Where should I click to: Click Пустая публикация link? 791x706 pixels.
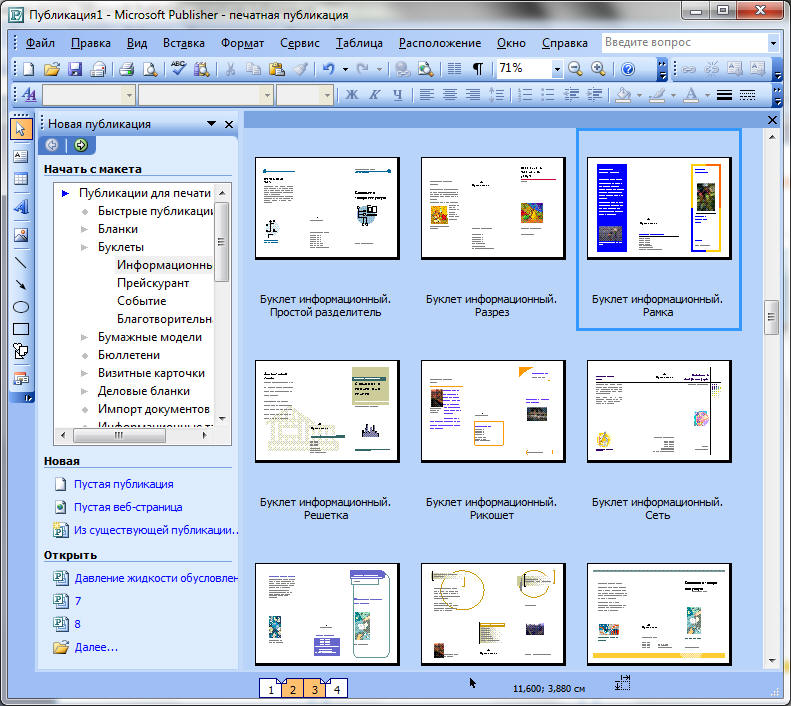point(124,484)
